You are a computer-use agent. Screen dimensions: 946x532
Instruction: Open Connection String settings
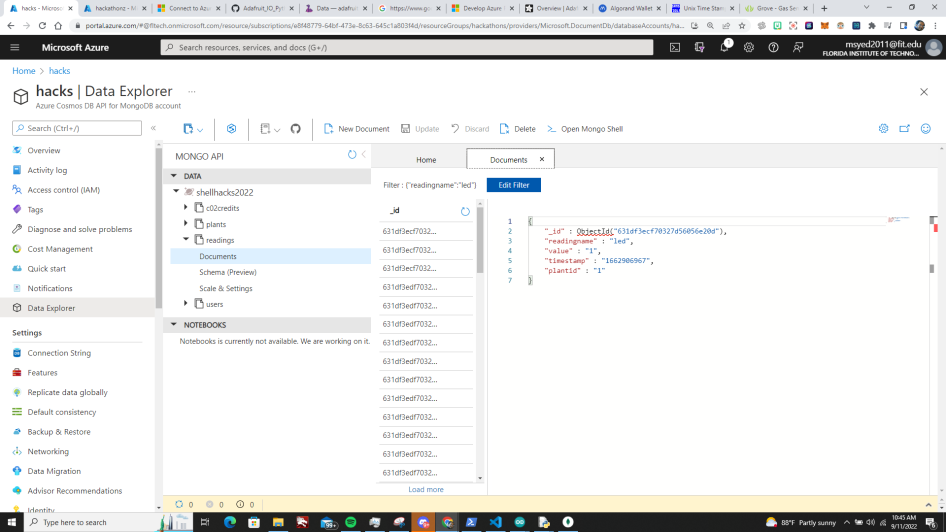coord(59,353)
